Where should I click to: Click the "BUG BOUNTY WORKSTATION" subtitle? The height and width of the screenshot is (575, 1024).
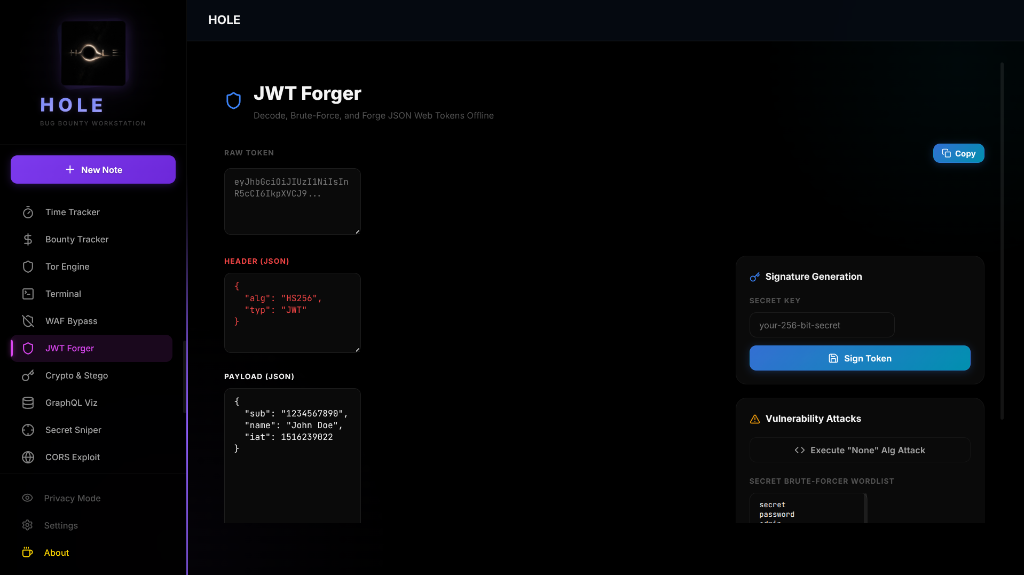pyautogui.click(x=93, y=123)
